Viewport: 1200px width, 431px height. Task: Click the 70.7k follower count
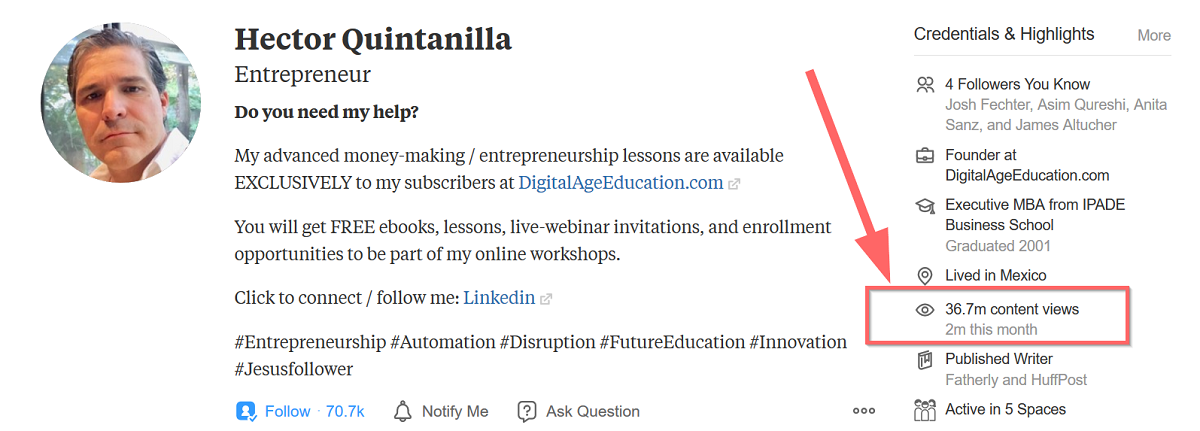tap(345, 411)
